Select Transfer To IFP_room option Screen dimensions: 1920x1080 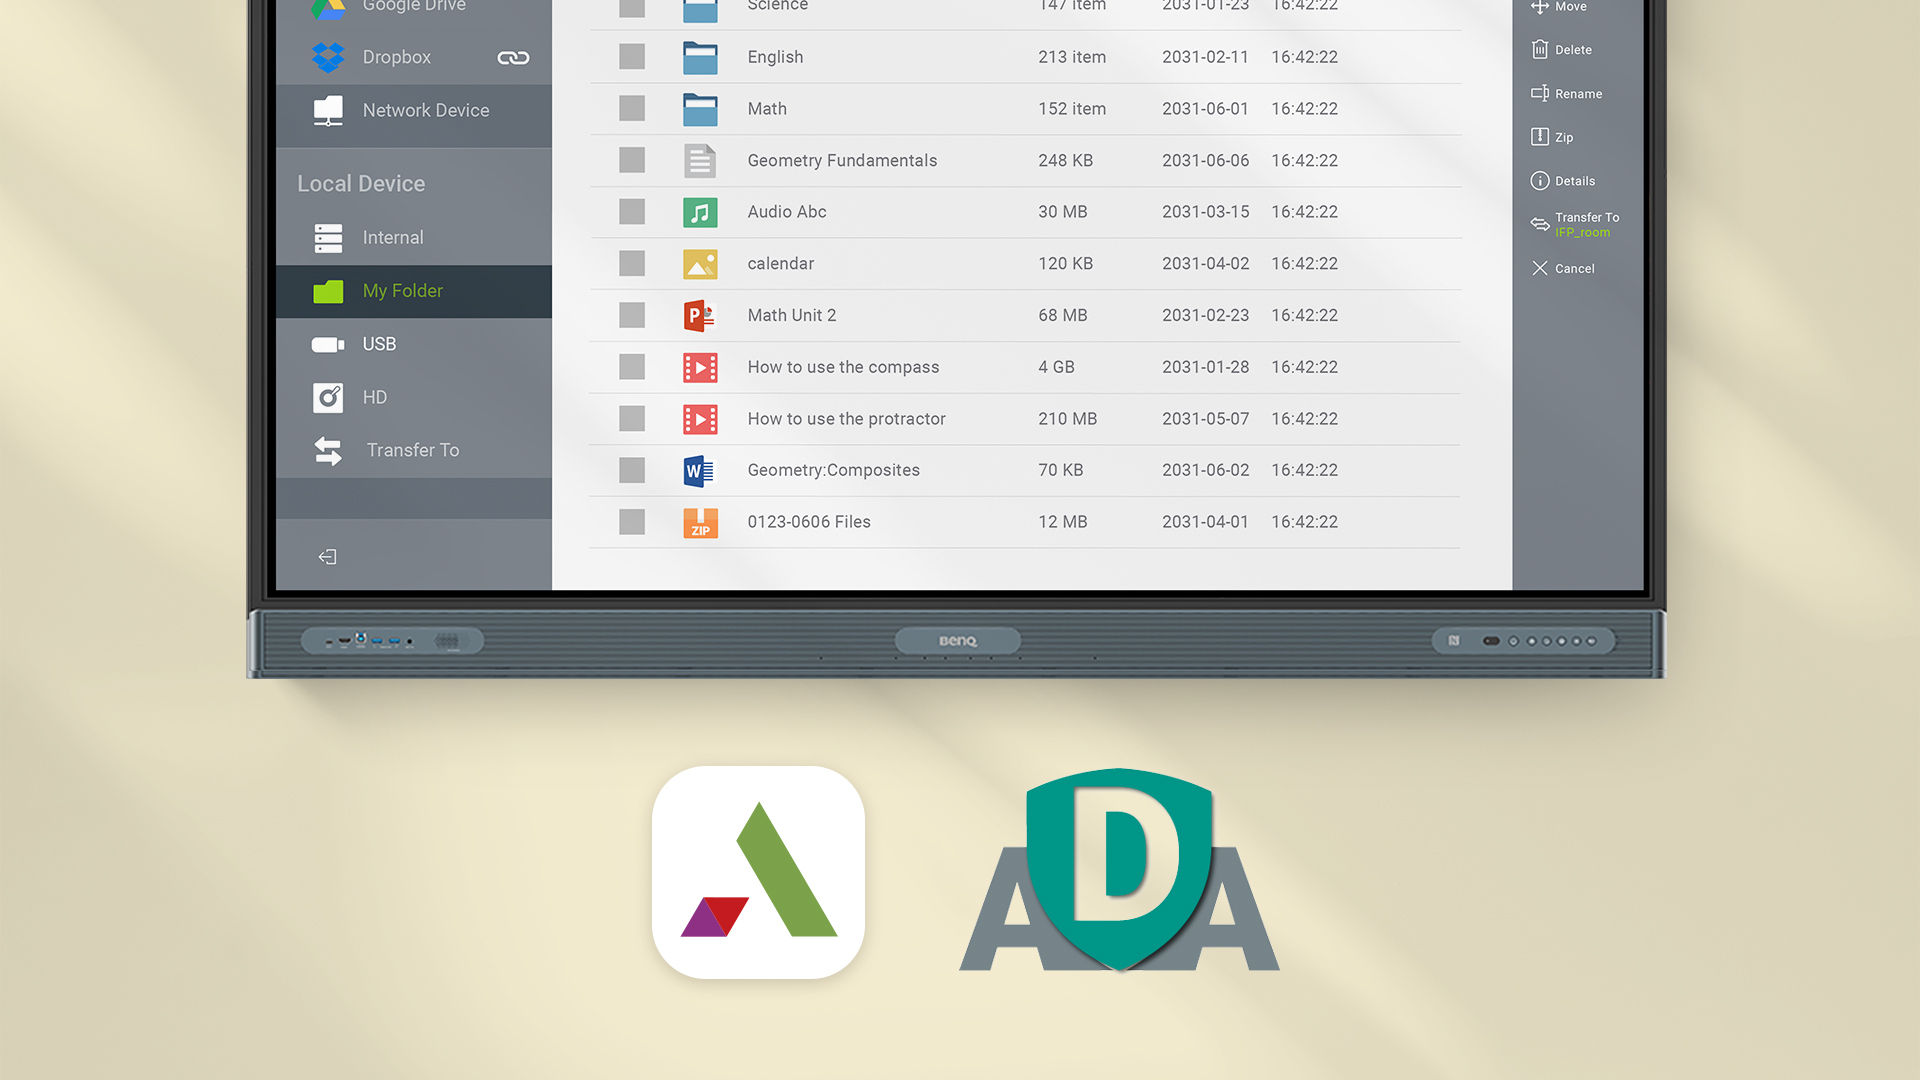point(1578,224)
